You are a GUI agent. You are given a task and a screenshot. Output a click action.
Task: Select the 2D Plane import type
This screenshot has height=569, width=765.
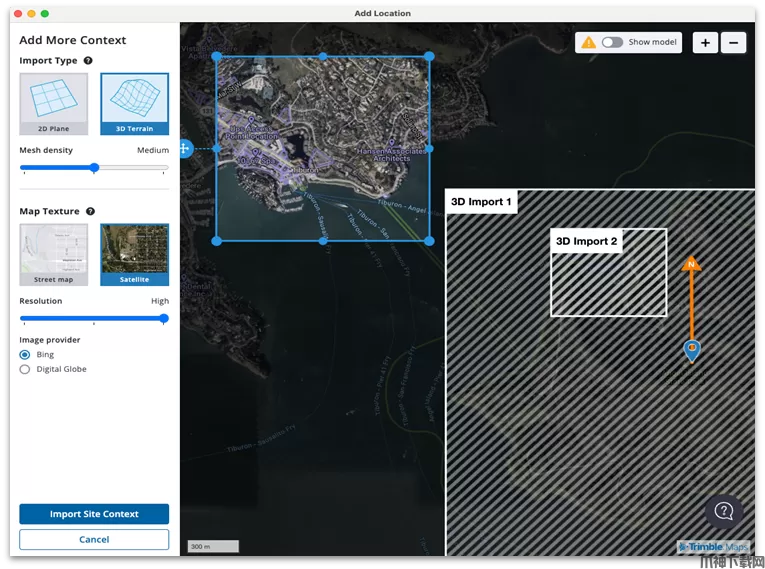53,103
